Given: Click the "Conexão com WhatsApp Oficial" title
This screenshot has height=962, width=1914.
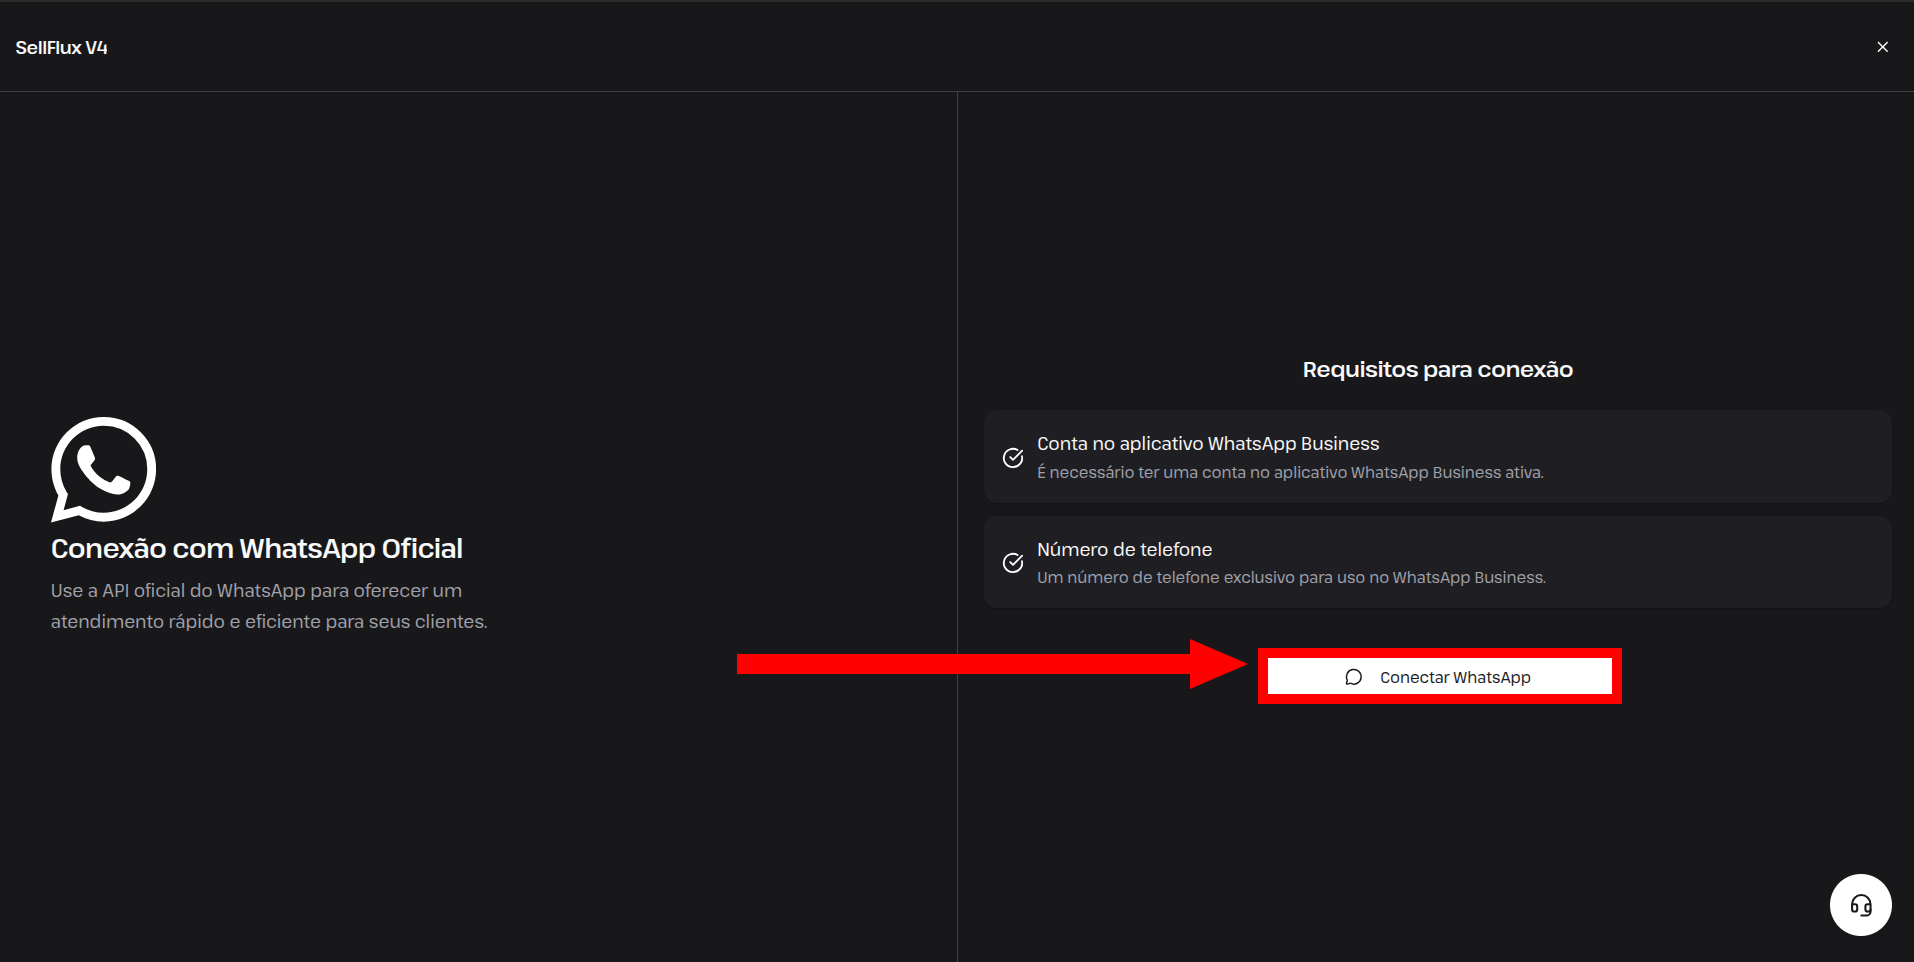Looking at the screenshot, I should click(x=257, y=549).
